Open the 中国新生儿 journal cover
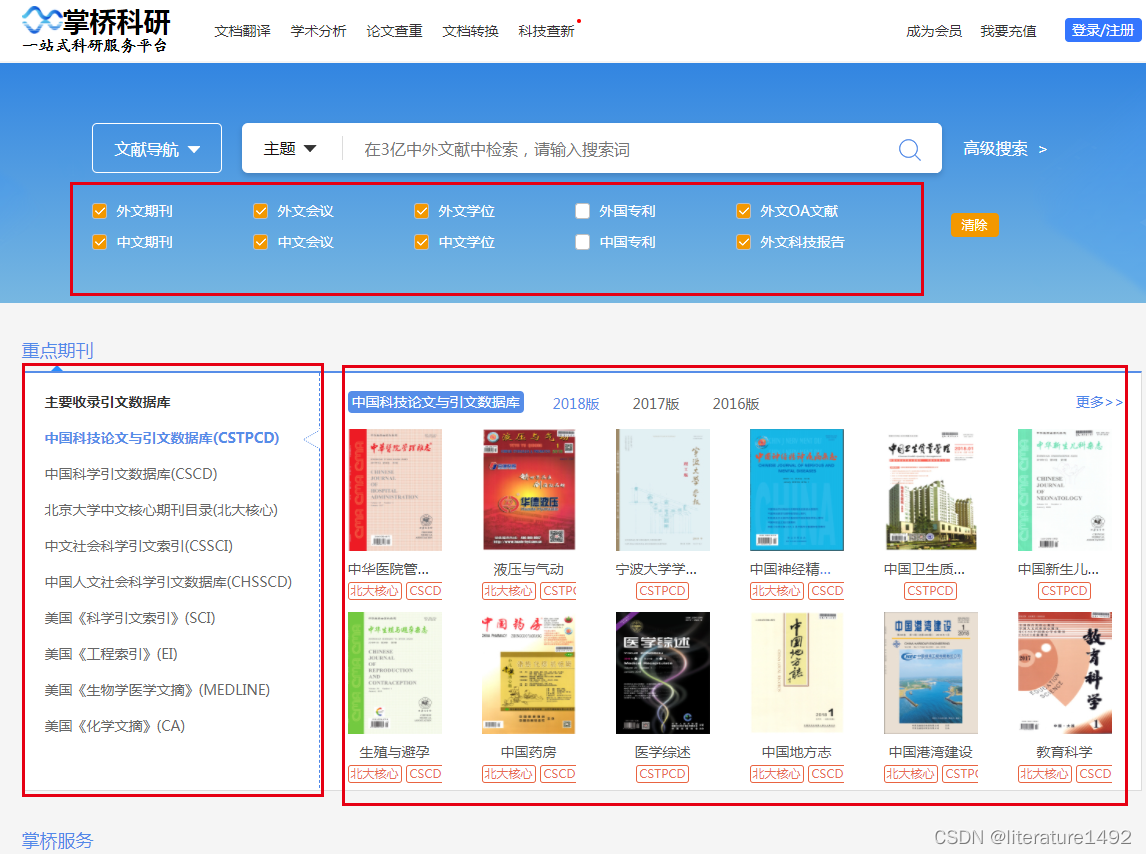 click(x=1065, y=490)
